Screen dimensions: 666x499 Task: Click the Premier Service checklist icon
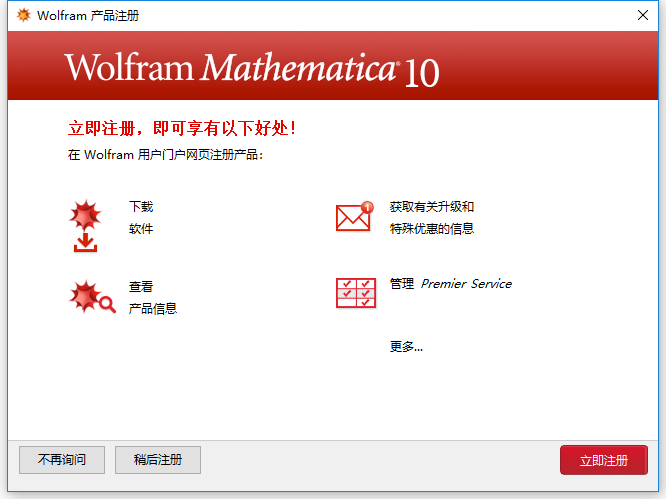pyautogui.click(x=356, y=293)
